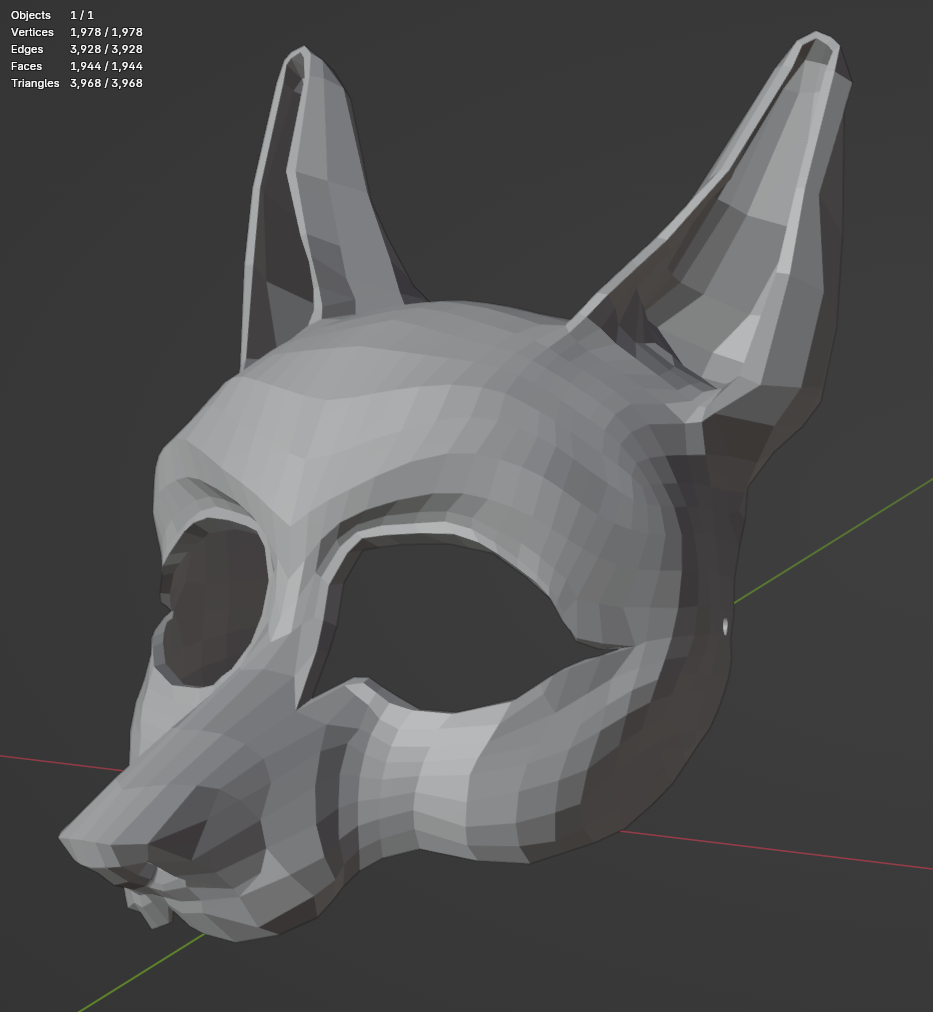Click the Objects count 1 / 1

pyautogui.click(x=82, y=15)
